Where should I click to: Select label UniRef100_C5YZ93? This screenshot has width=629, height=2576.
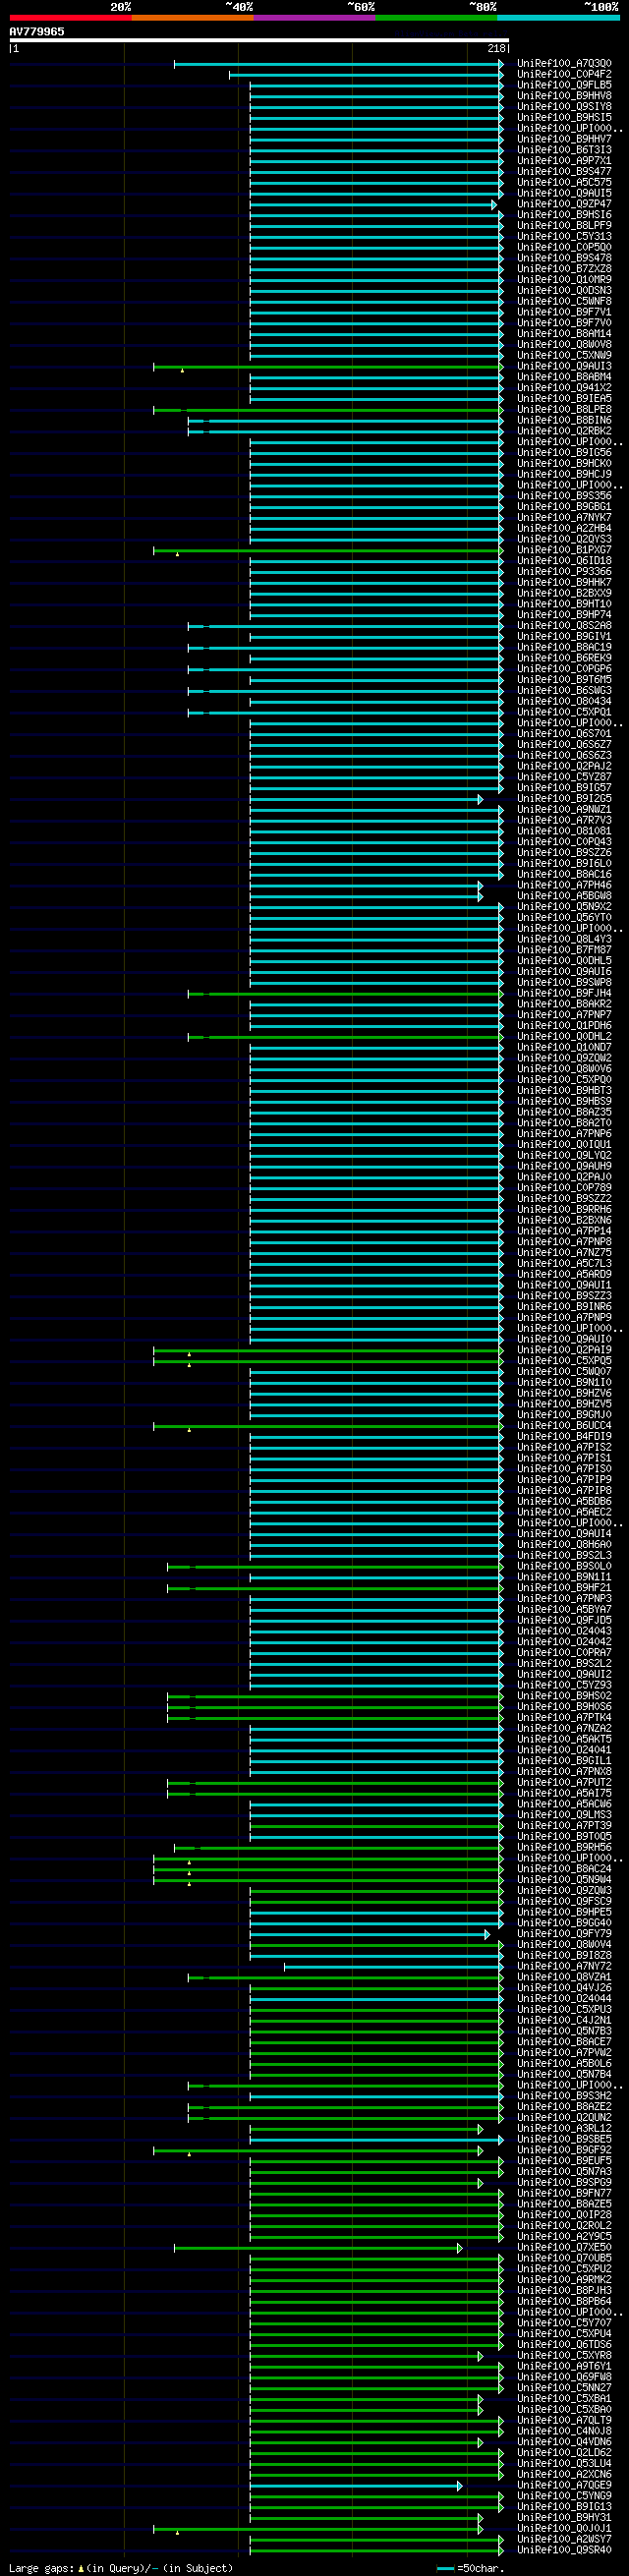point(564,1686)
